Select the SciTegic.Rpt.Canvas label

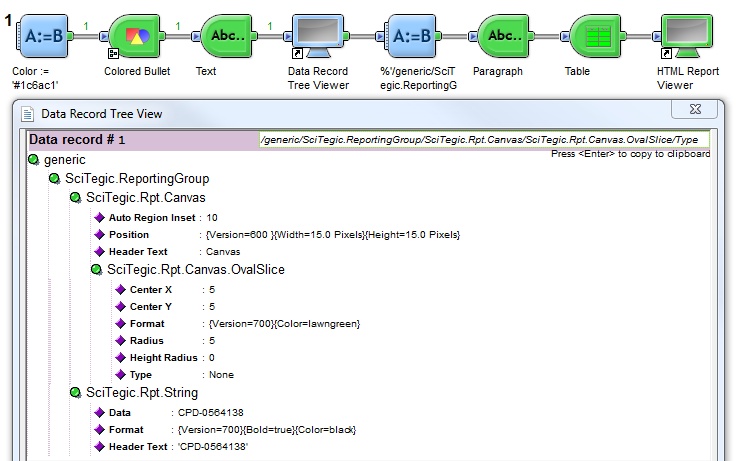[146, 197]
